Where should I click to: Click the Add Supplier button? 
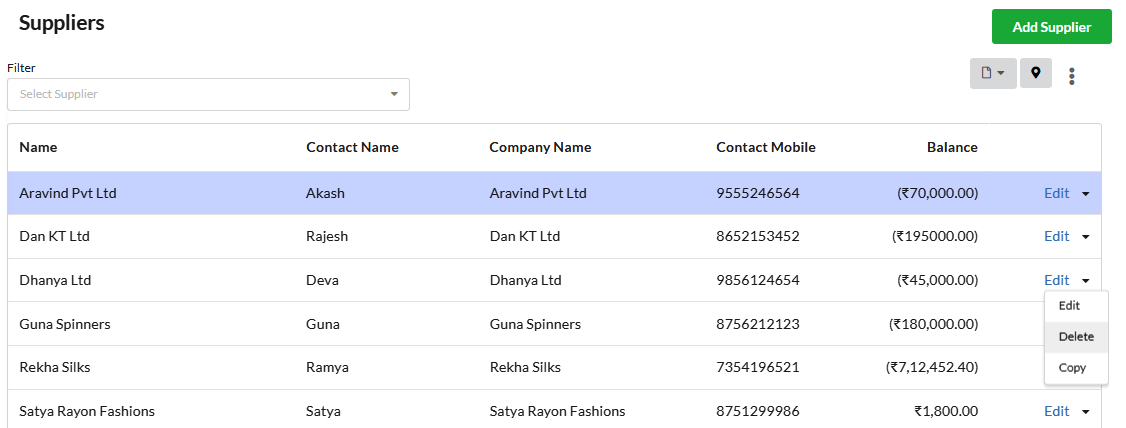[1051, 27]
